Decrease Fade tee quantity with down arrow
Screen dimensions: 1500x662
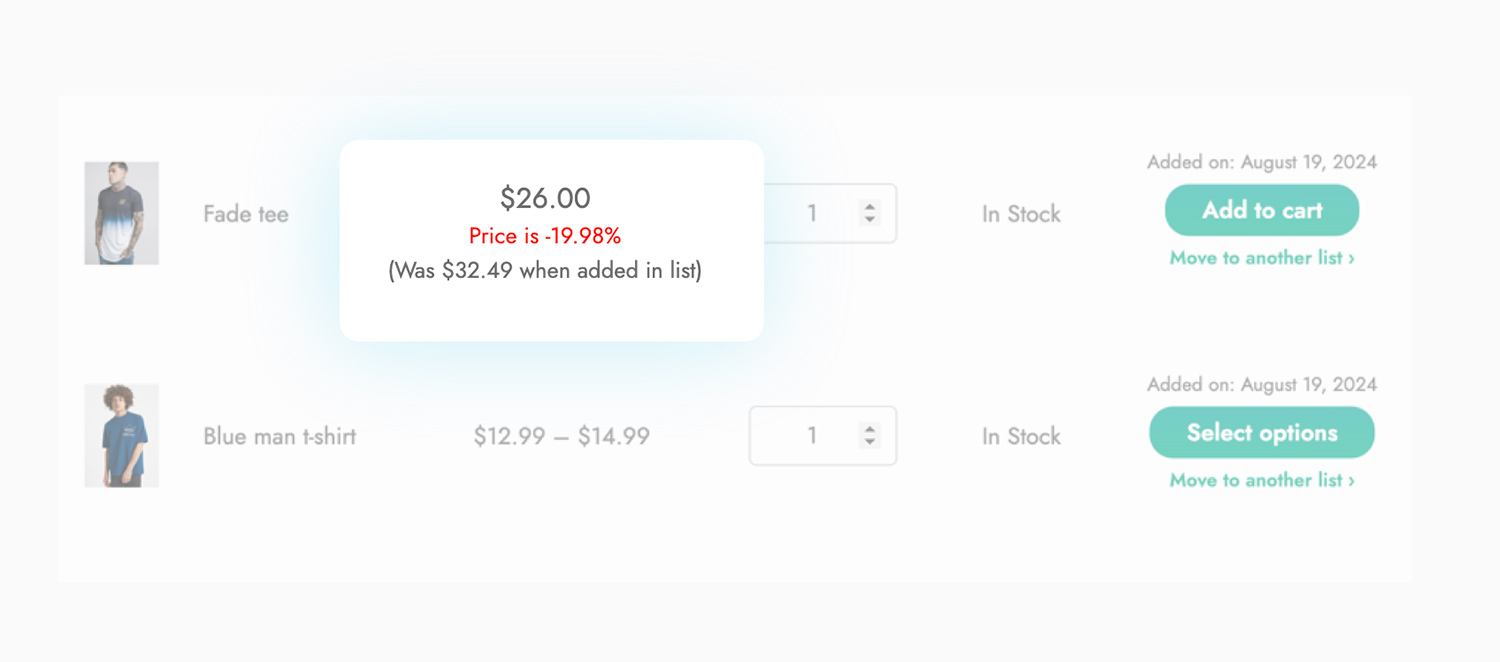[x=870, y=219]
